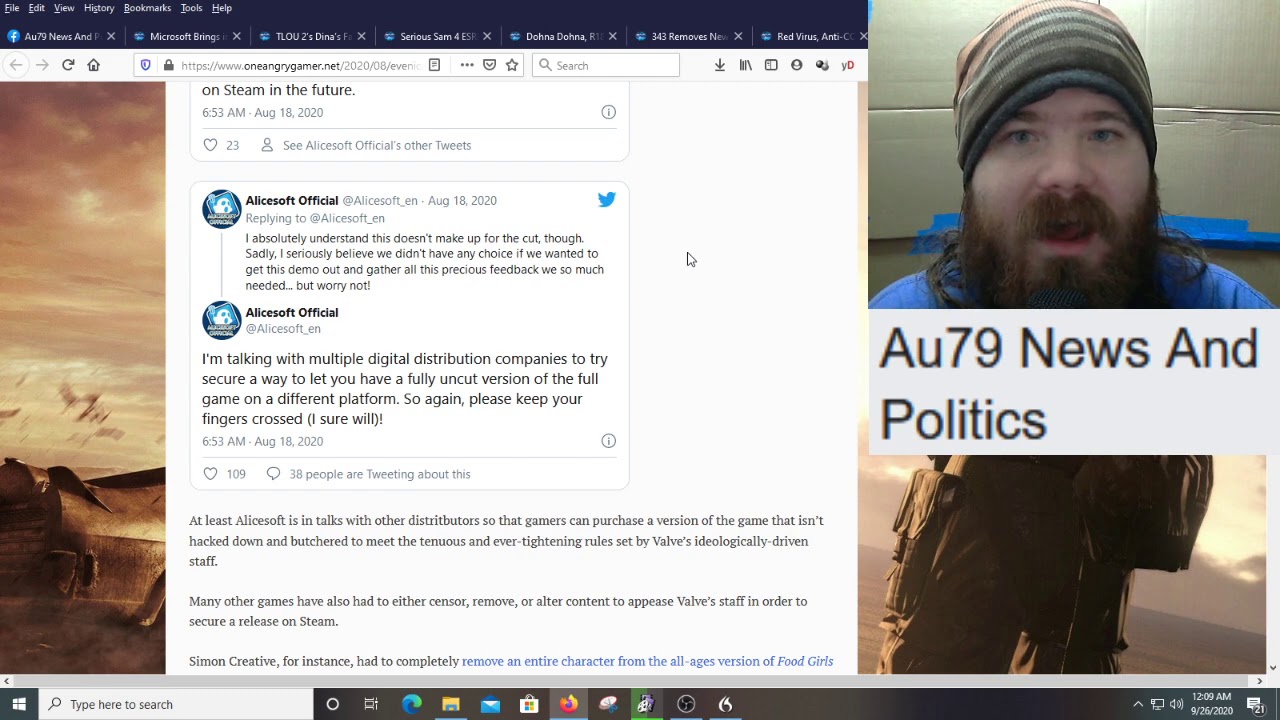Image resolution: width=1280 pixels, height=720 pixels.
Task: Open the Edit menu
Action: pyautogui.click(x=36, y=8)
